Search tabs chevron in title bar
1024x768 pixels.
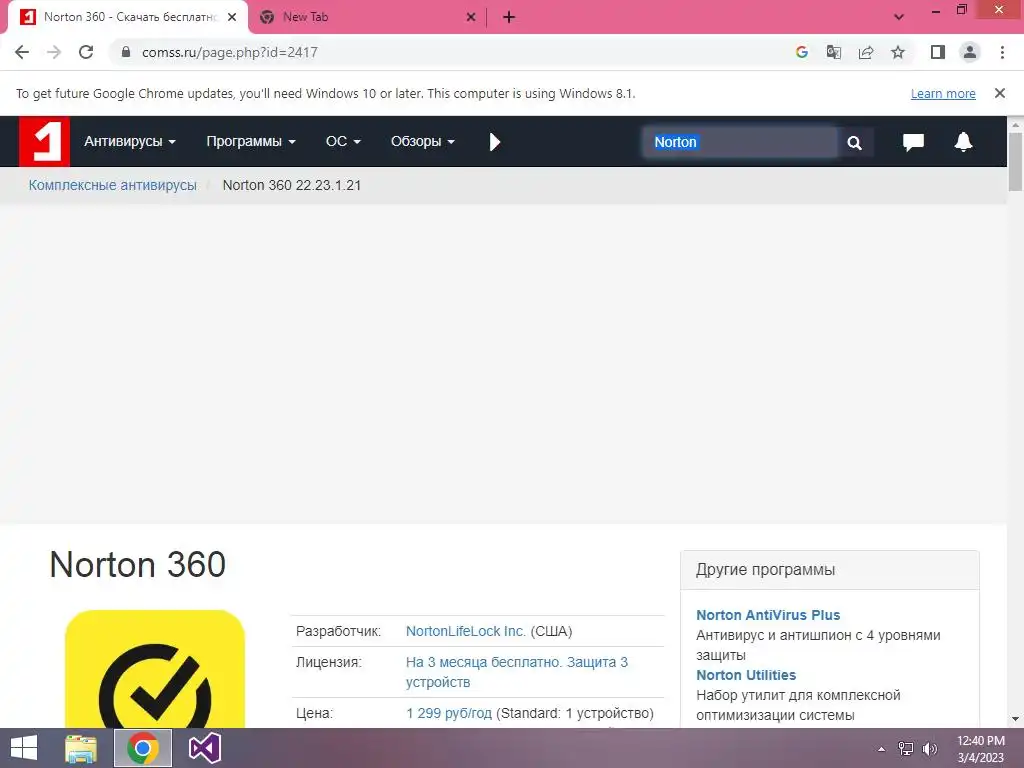click(899, 17)
